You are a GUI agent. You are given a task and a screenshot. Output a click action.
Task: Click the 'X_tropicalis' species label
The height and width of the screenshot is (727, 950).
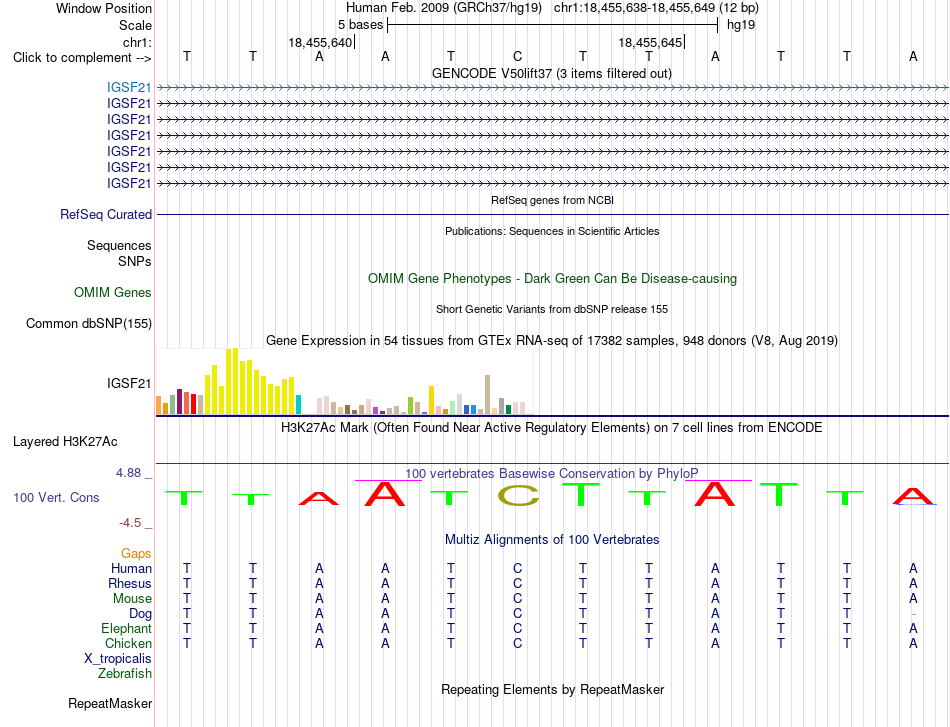click(118, 659)
